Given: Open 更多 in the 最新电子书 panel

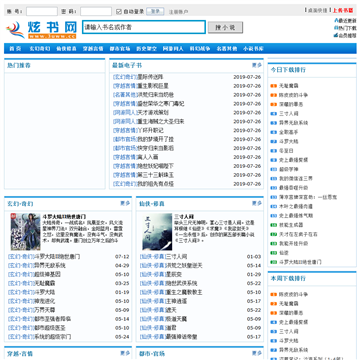Looking at the screenshot, I should pyautogui.click(x=257, y=65).
